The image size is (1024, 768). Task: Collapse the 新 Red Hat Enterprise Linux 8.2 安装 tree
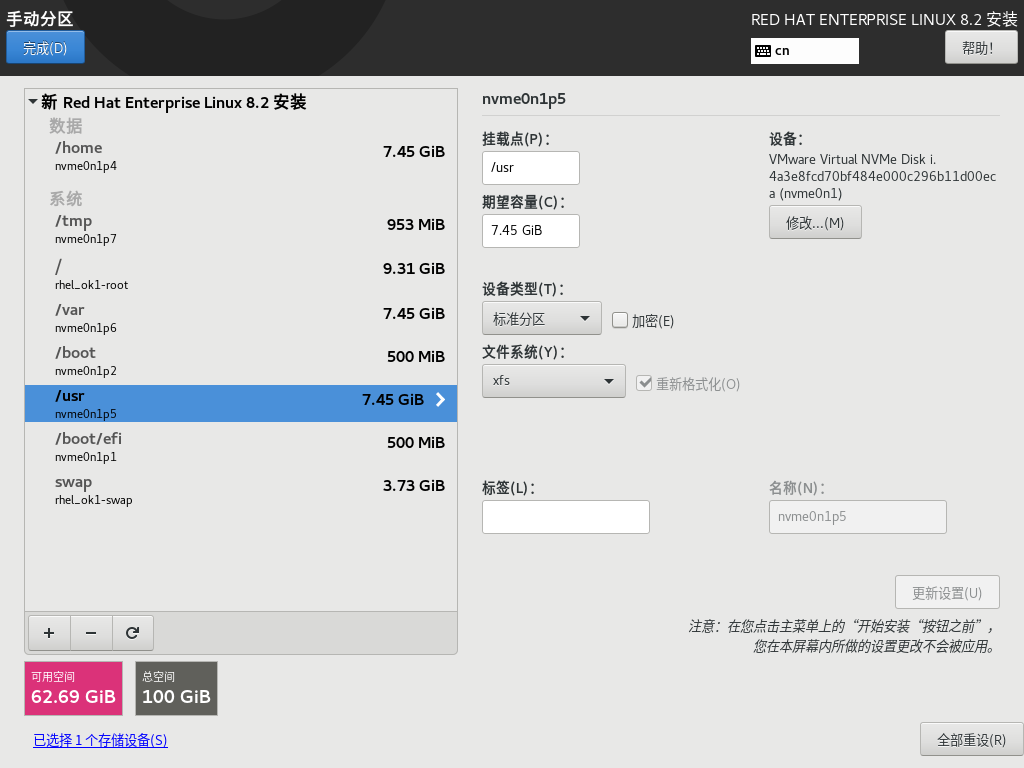pyautogui.click(x=33, y=102)
